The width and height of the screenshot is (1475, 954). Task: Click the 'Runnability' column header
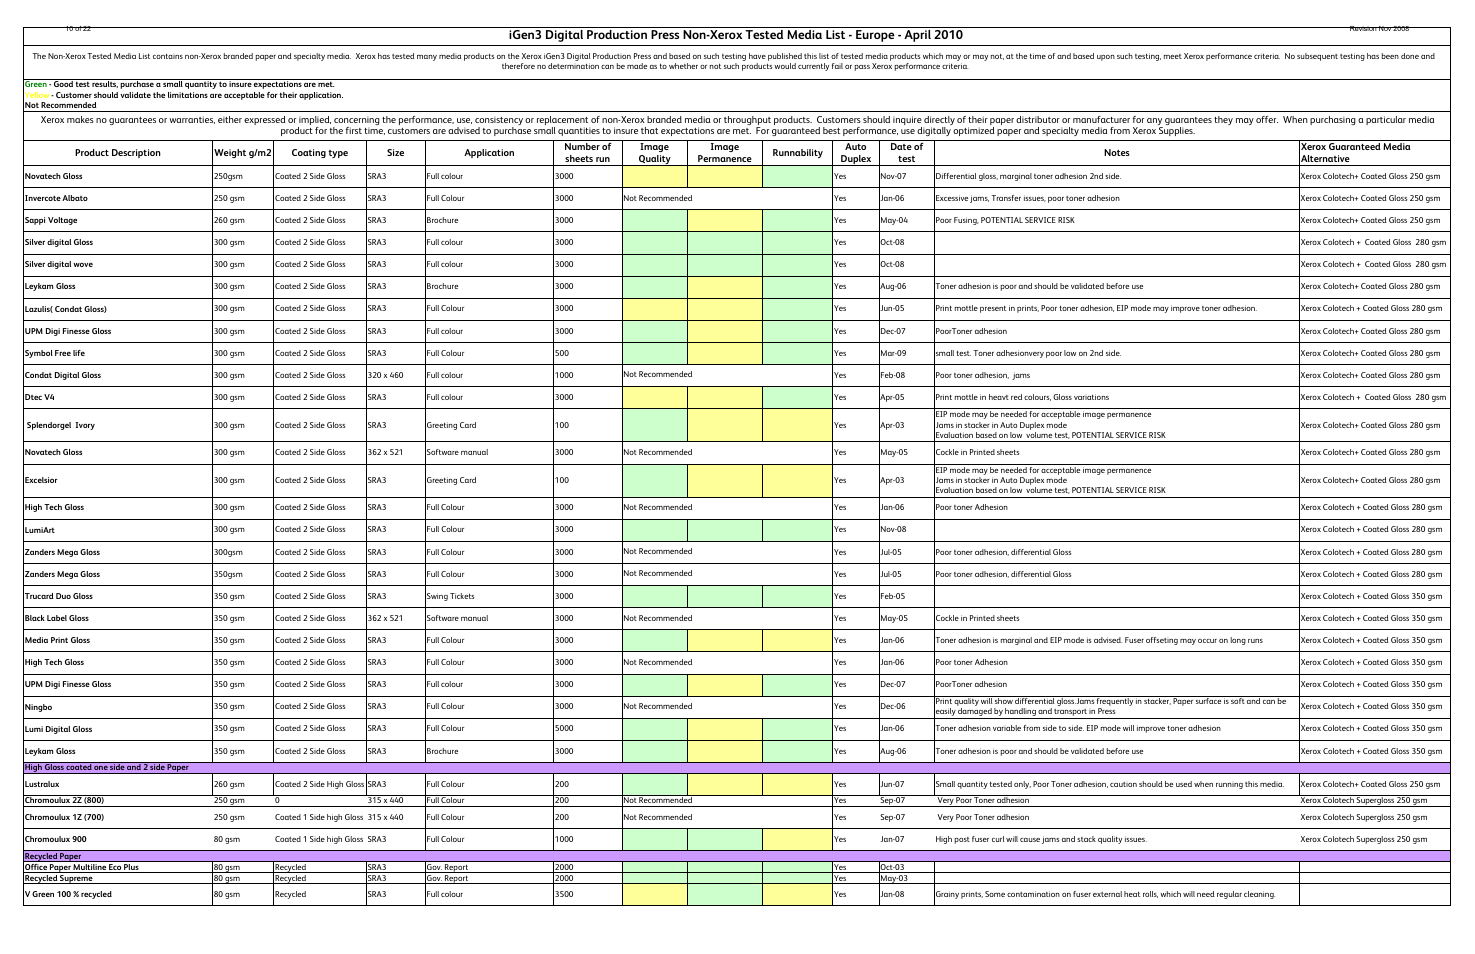(797, 153)
